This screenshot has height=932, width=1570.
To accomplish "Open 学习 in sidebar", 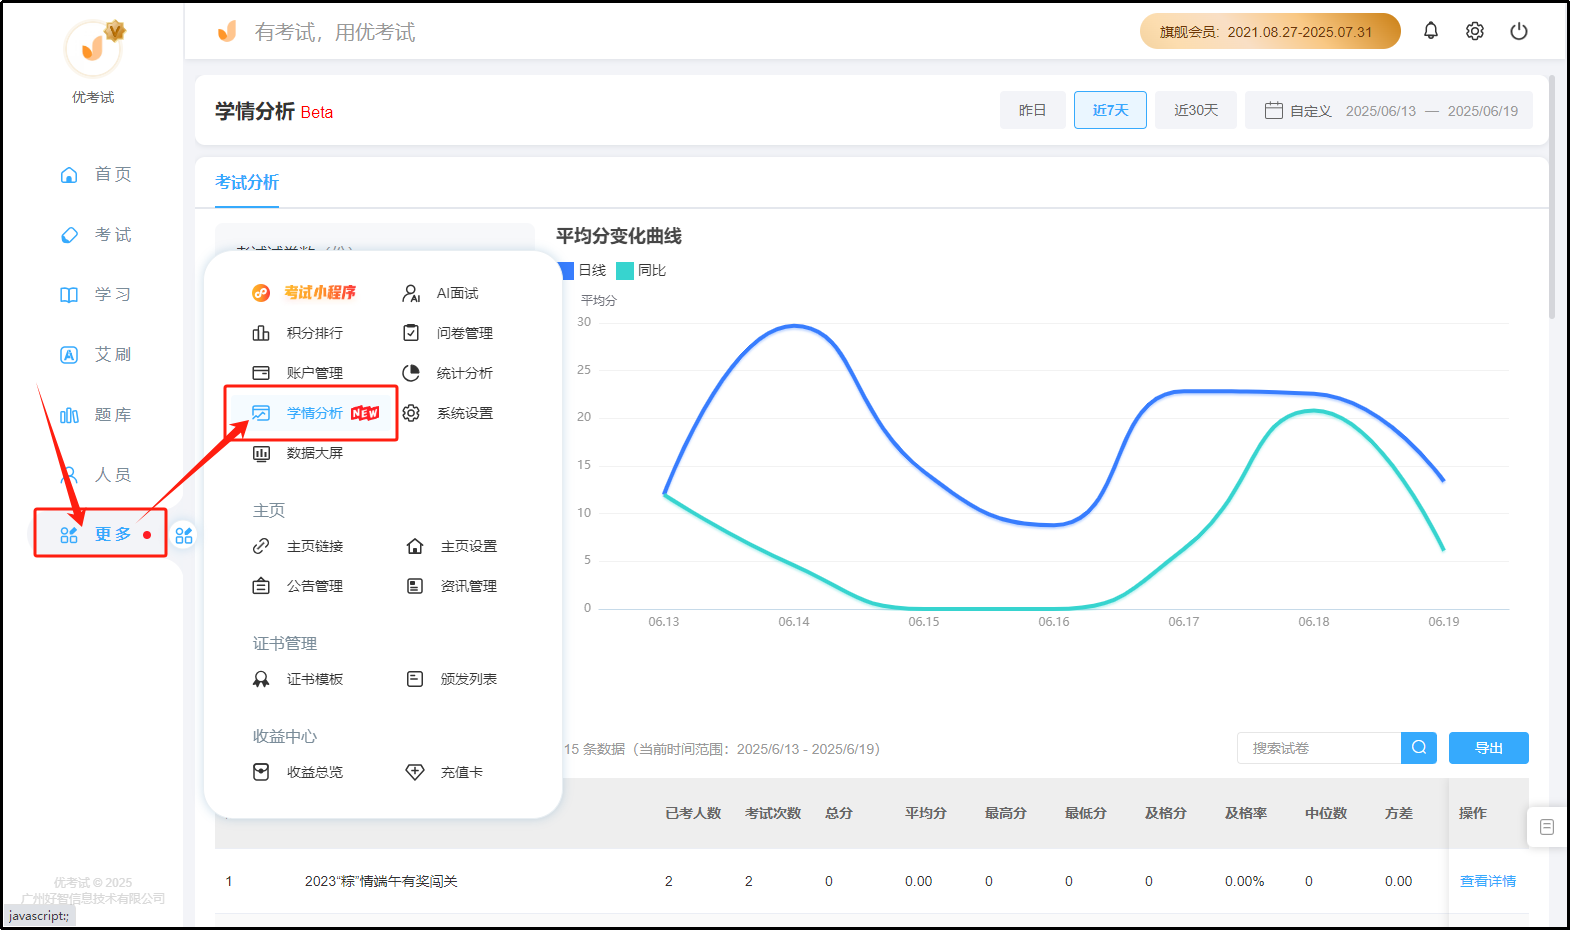I will click(95, 294).
